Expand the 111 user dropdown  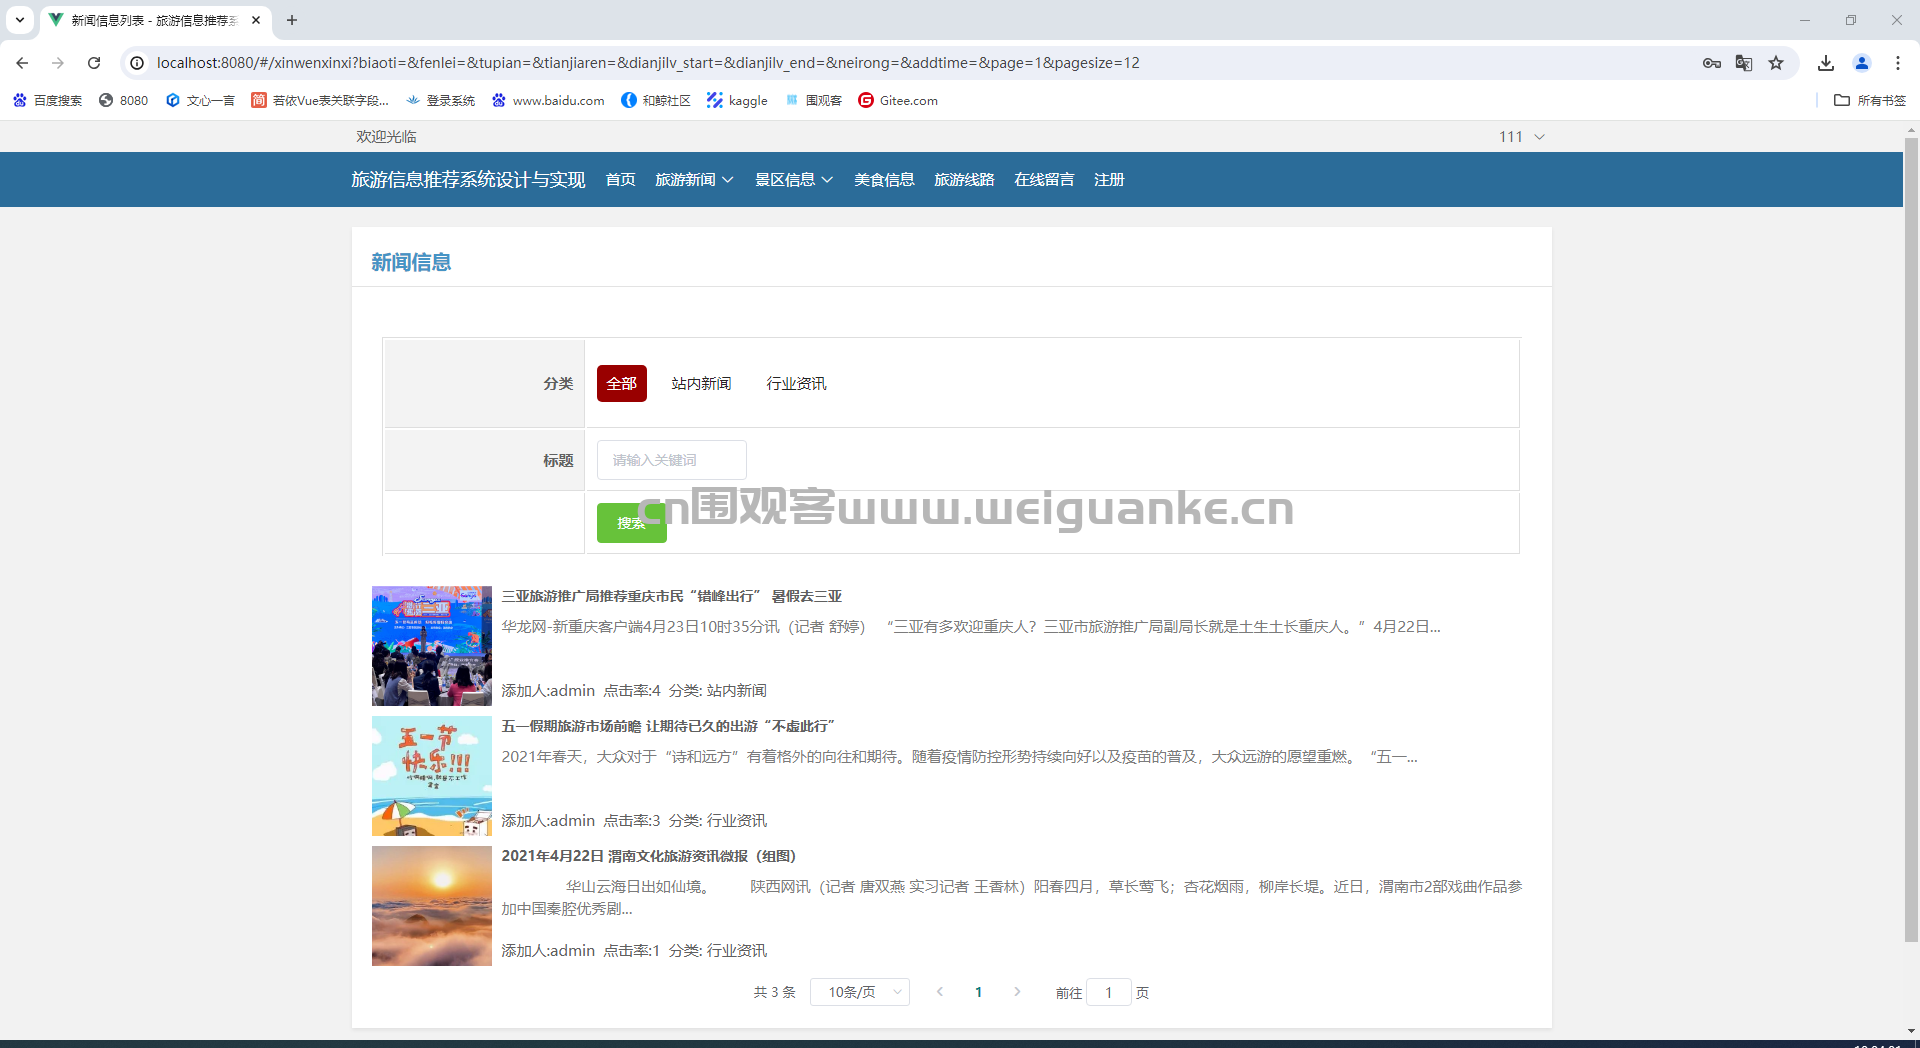pyautogui.click(x=1521, y=137)
